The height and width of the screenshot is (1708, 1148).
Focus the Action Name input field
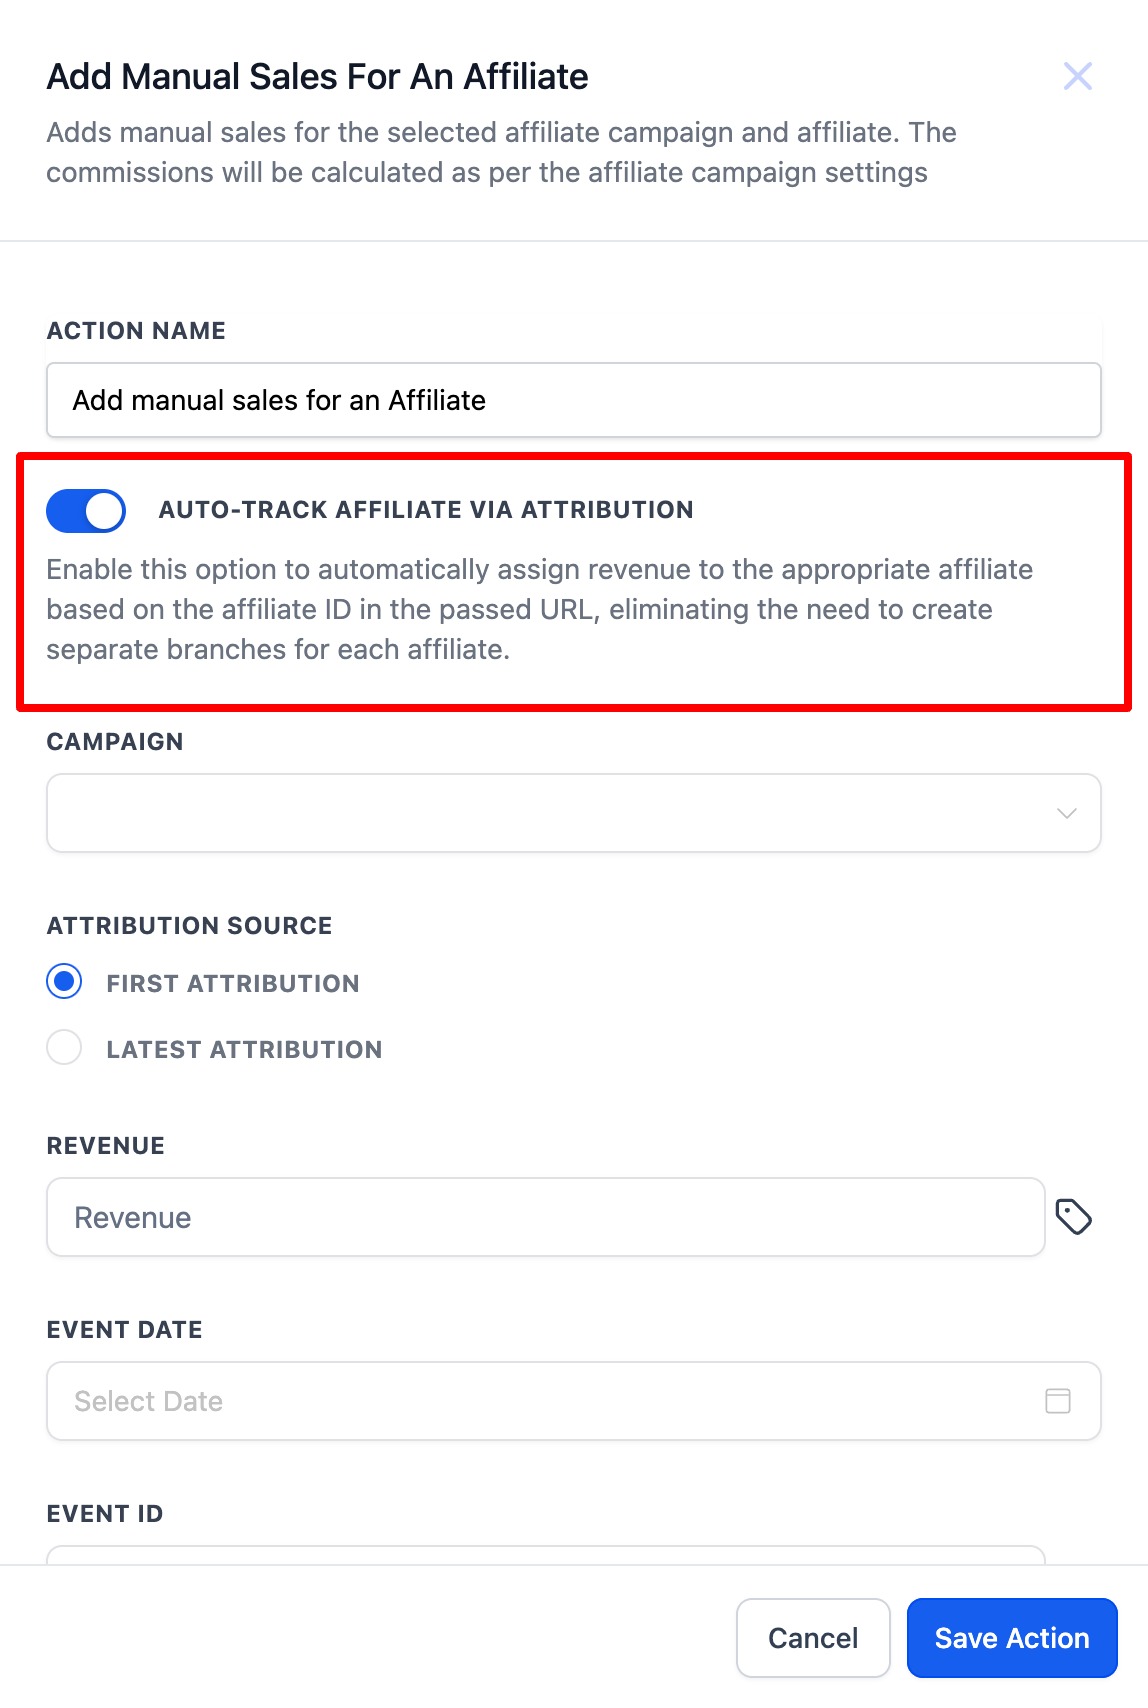(574, 400)
